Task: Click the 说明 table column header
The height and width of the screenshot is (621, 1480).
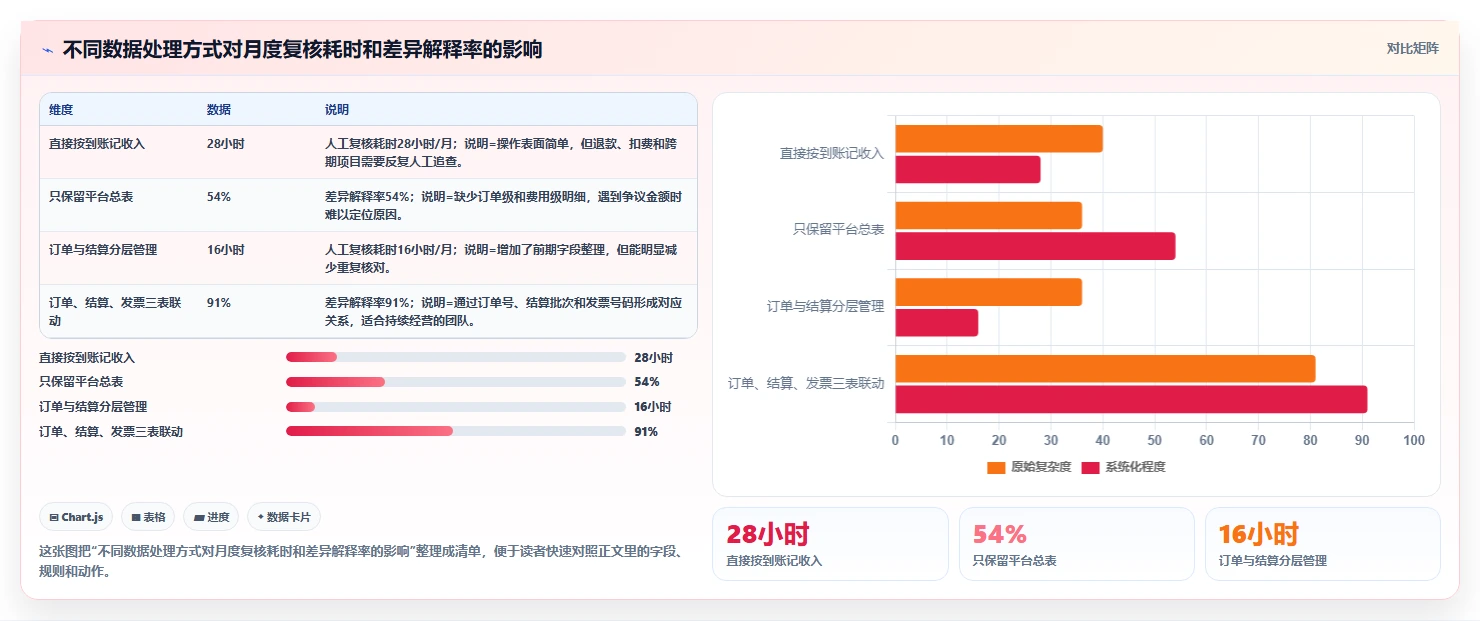Action: click(337, 109)
